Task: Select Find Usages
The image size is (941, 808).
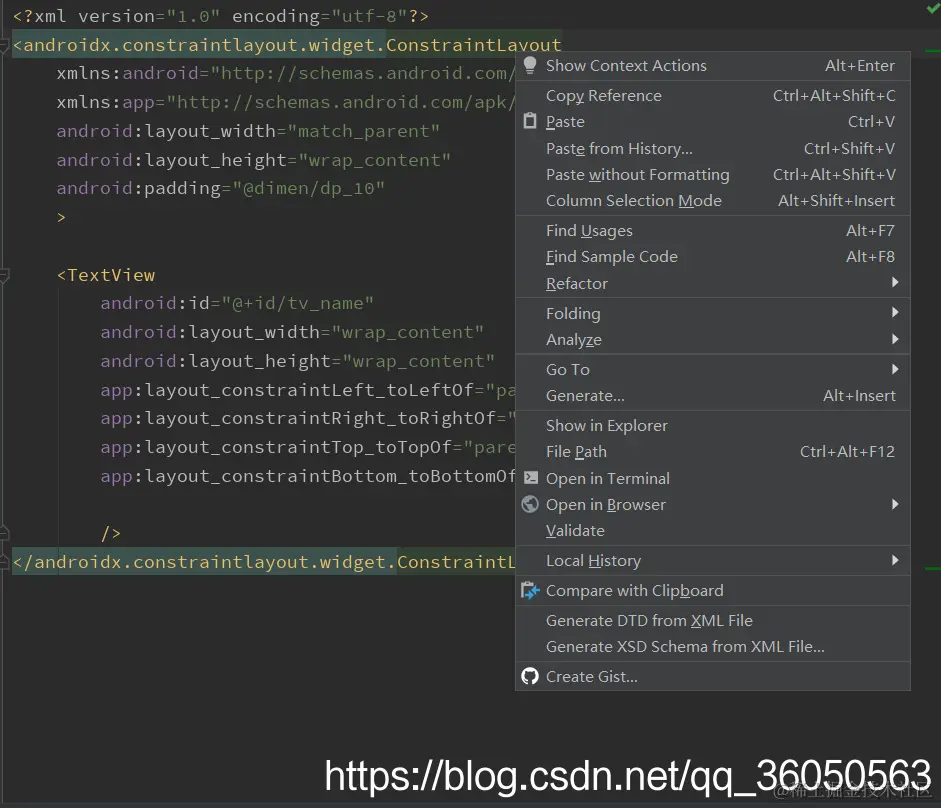Action: pos(712,231)
